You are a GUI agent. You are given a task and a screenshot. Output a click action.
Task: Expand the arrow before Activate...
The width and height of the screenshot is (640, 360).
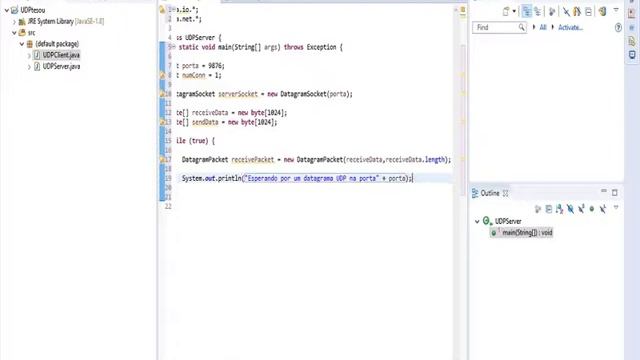553,27
